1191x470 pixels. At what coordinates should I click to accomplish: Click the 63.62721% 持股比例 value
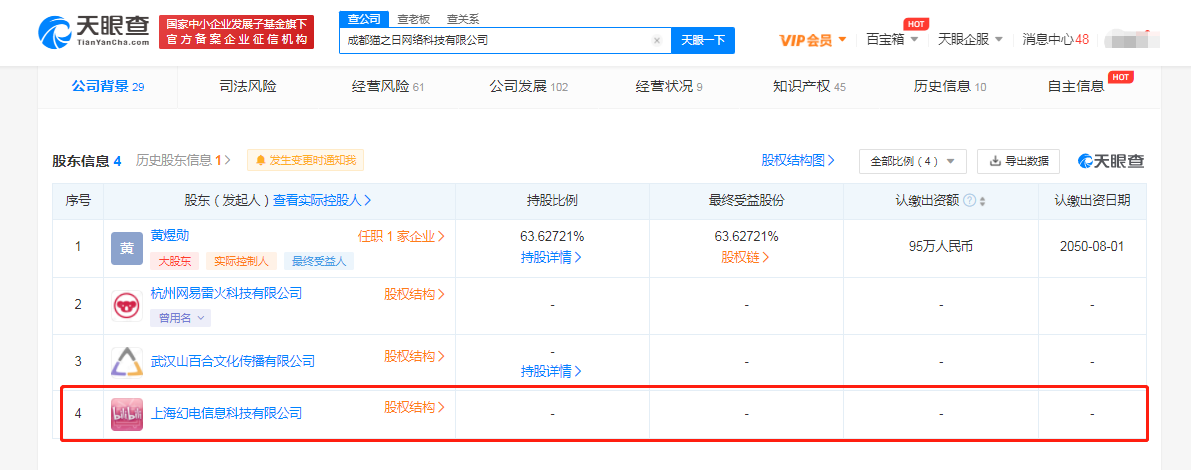coord(552,236)
